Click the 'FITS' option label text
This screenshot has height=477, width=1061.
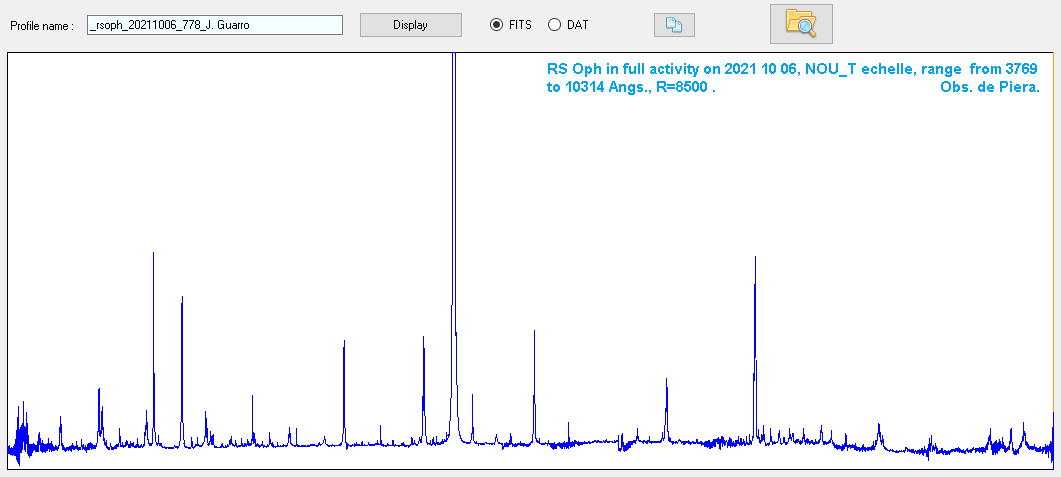(x=520, y=25)
